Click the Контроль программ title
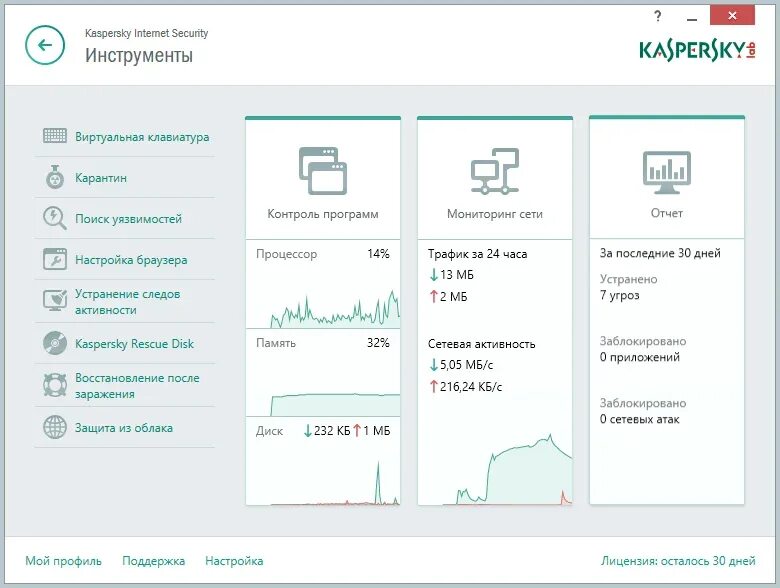Viewport: 780px width, 588px height. click(323, 214)
